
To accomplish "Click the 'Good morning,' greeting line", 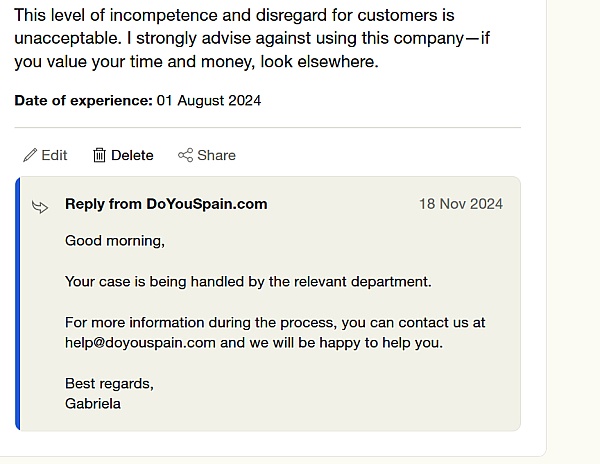I will [x=115, y=241].
